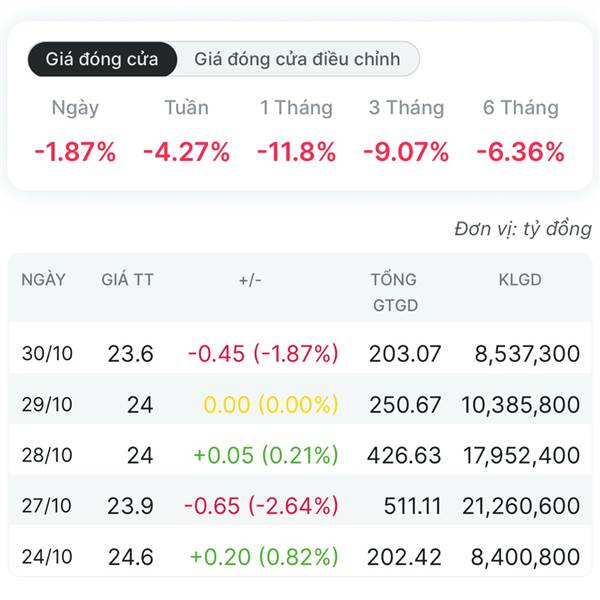Select the 1 Tháng period

pyautogui.click(x=296, y=108)
